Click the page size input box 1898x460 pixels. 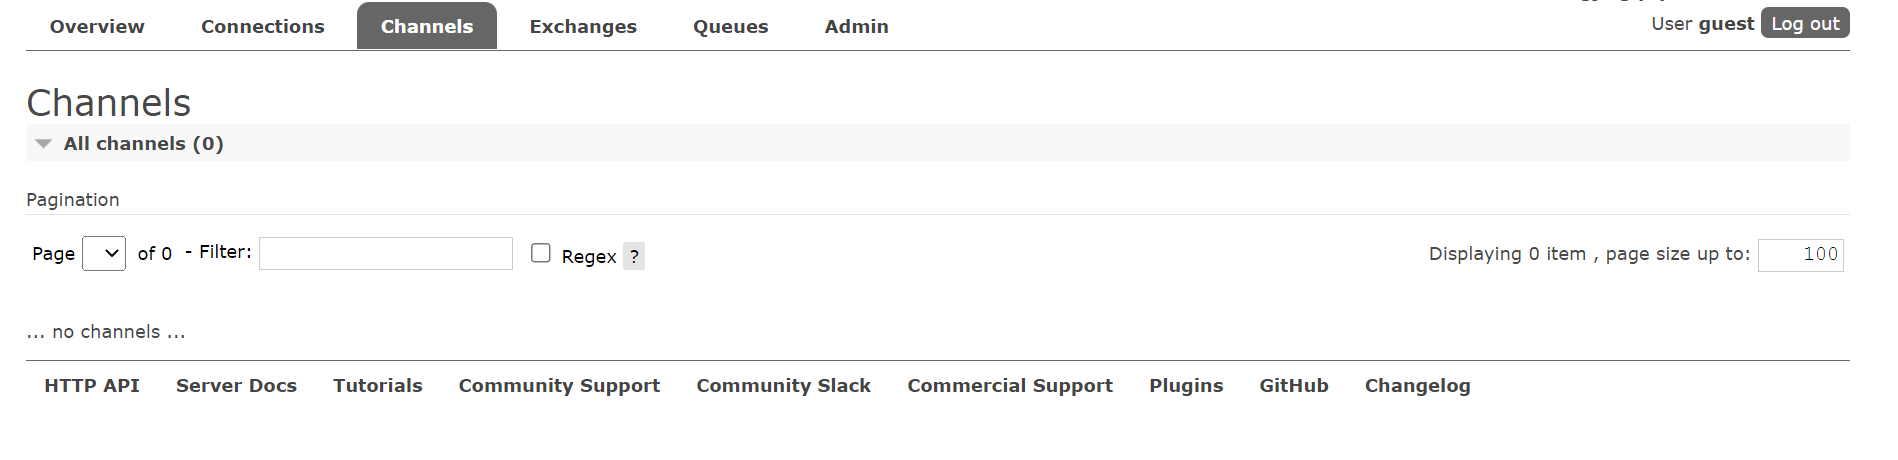[1800, 255]
